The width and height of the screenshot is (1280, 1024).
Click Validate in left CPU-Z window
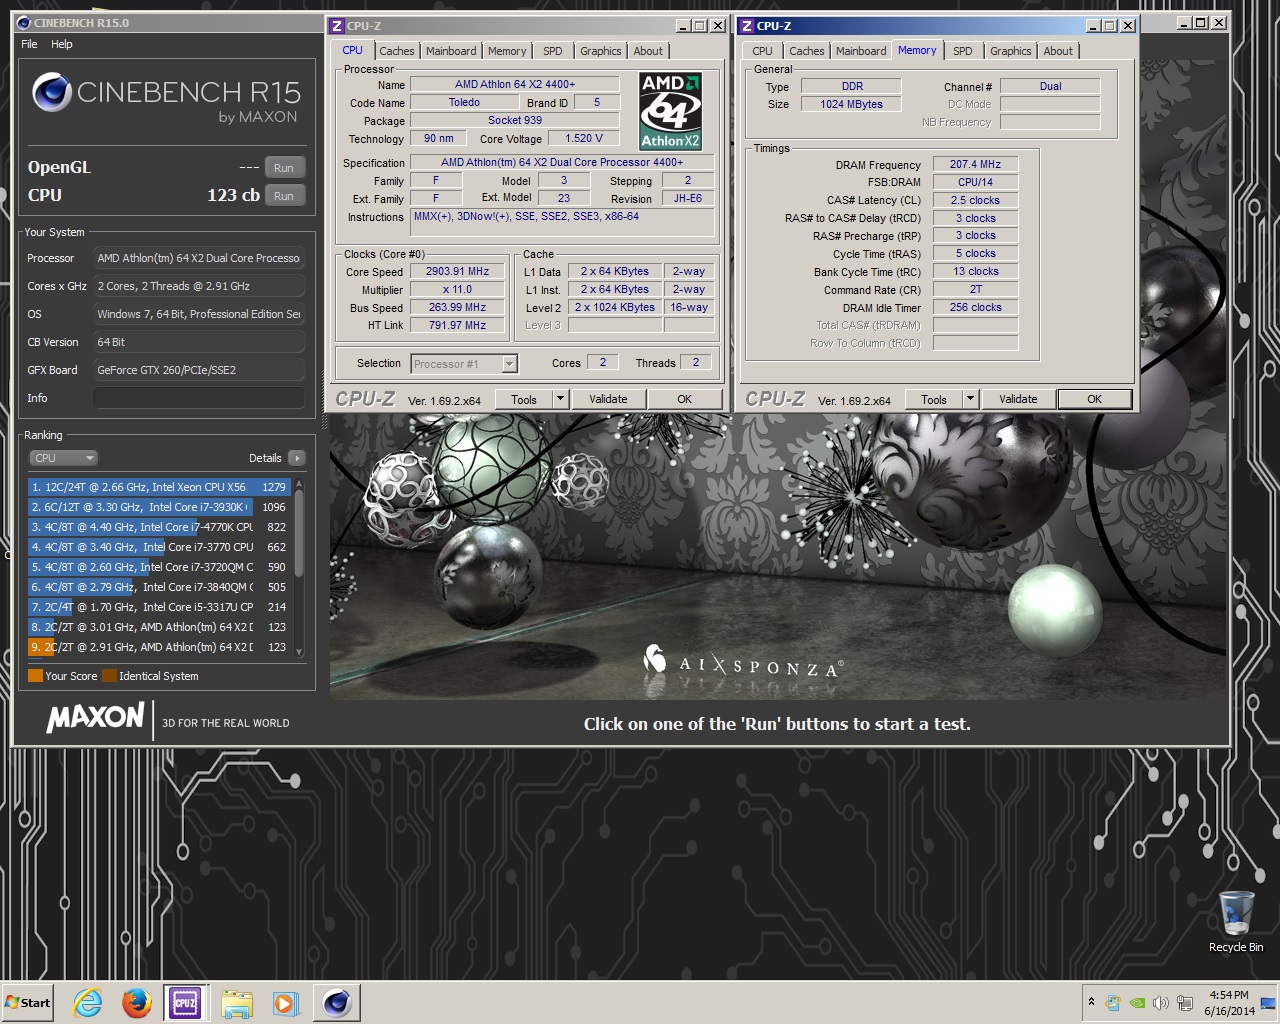[608, 399]
